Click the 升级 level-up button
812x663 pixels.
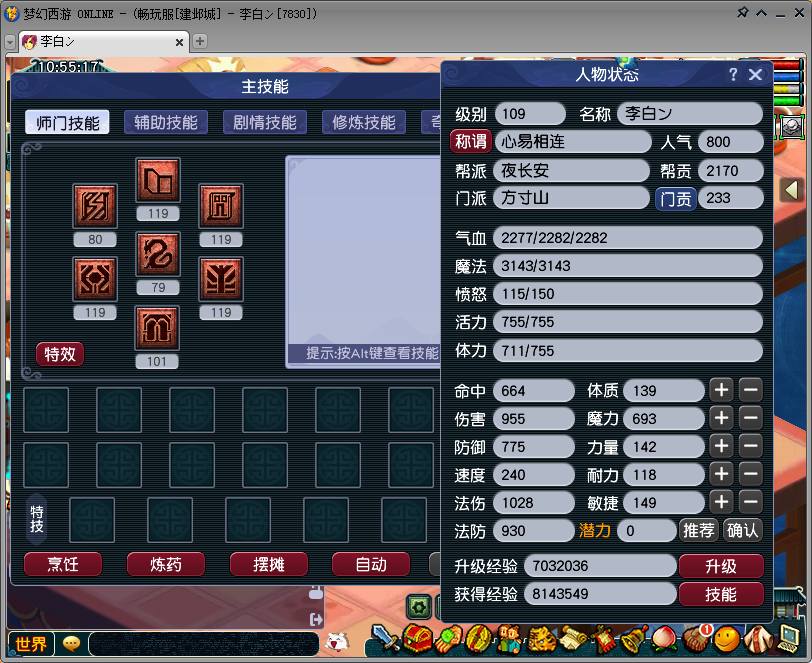tap(721, 566)
